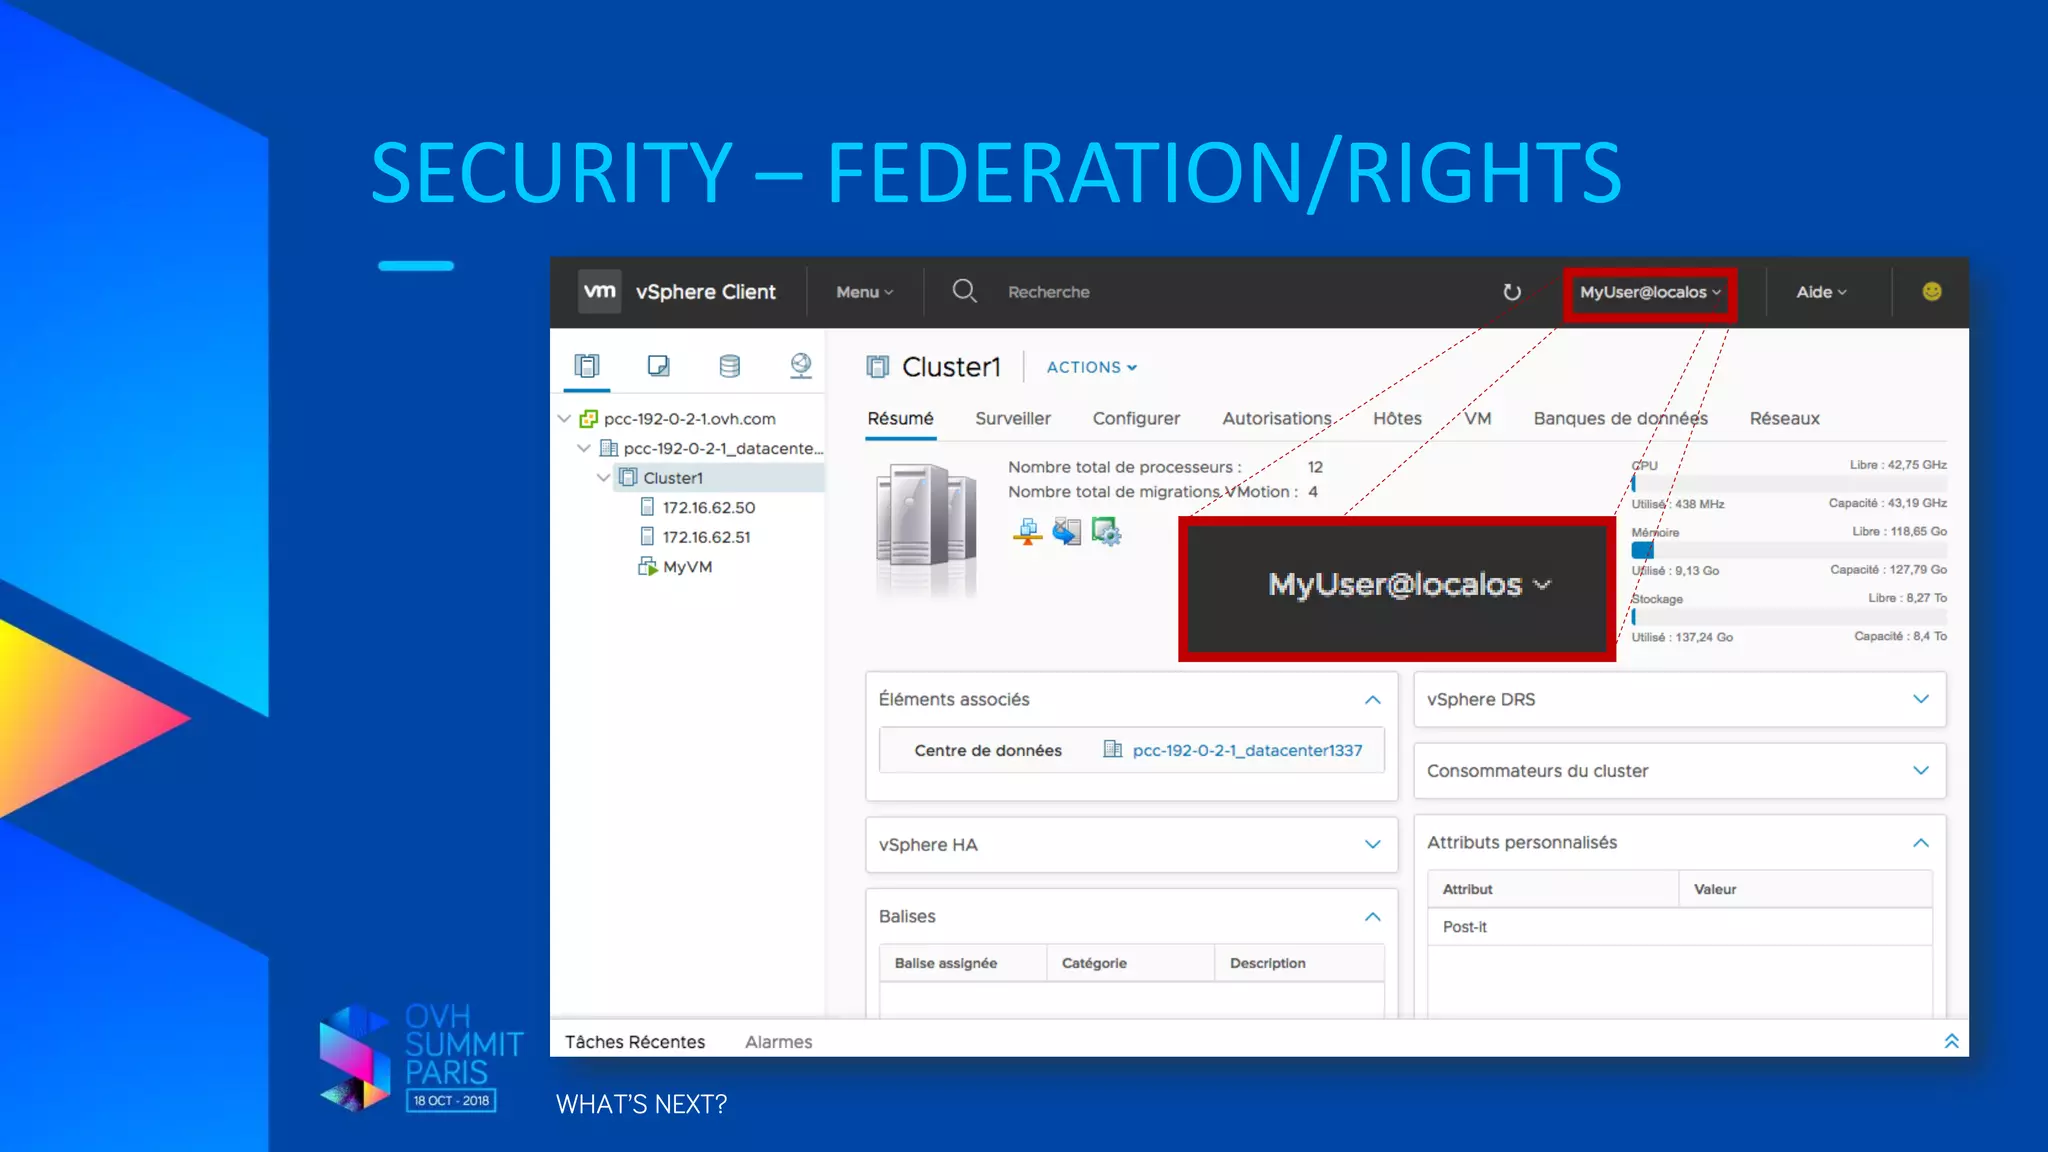Open the Storage inventory view icon

(730, 366)
